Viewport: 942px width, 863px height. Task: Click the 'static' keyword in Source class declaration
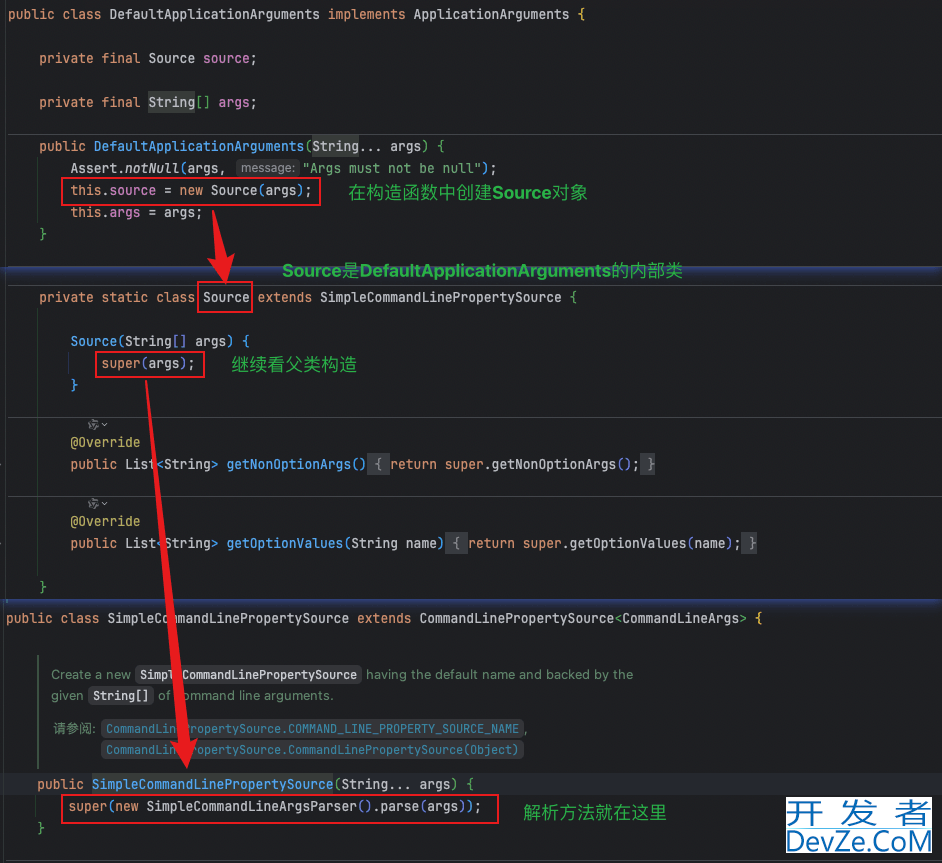pos(124,297)
